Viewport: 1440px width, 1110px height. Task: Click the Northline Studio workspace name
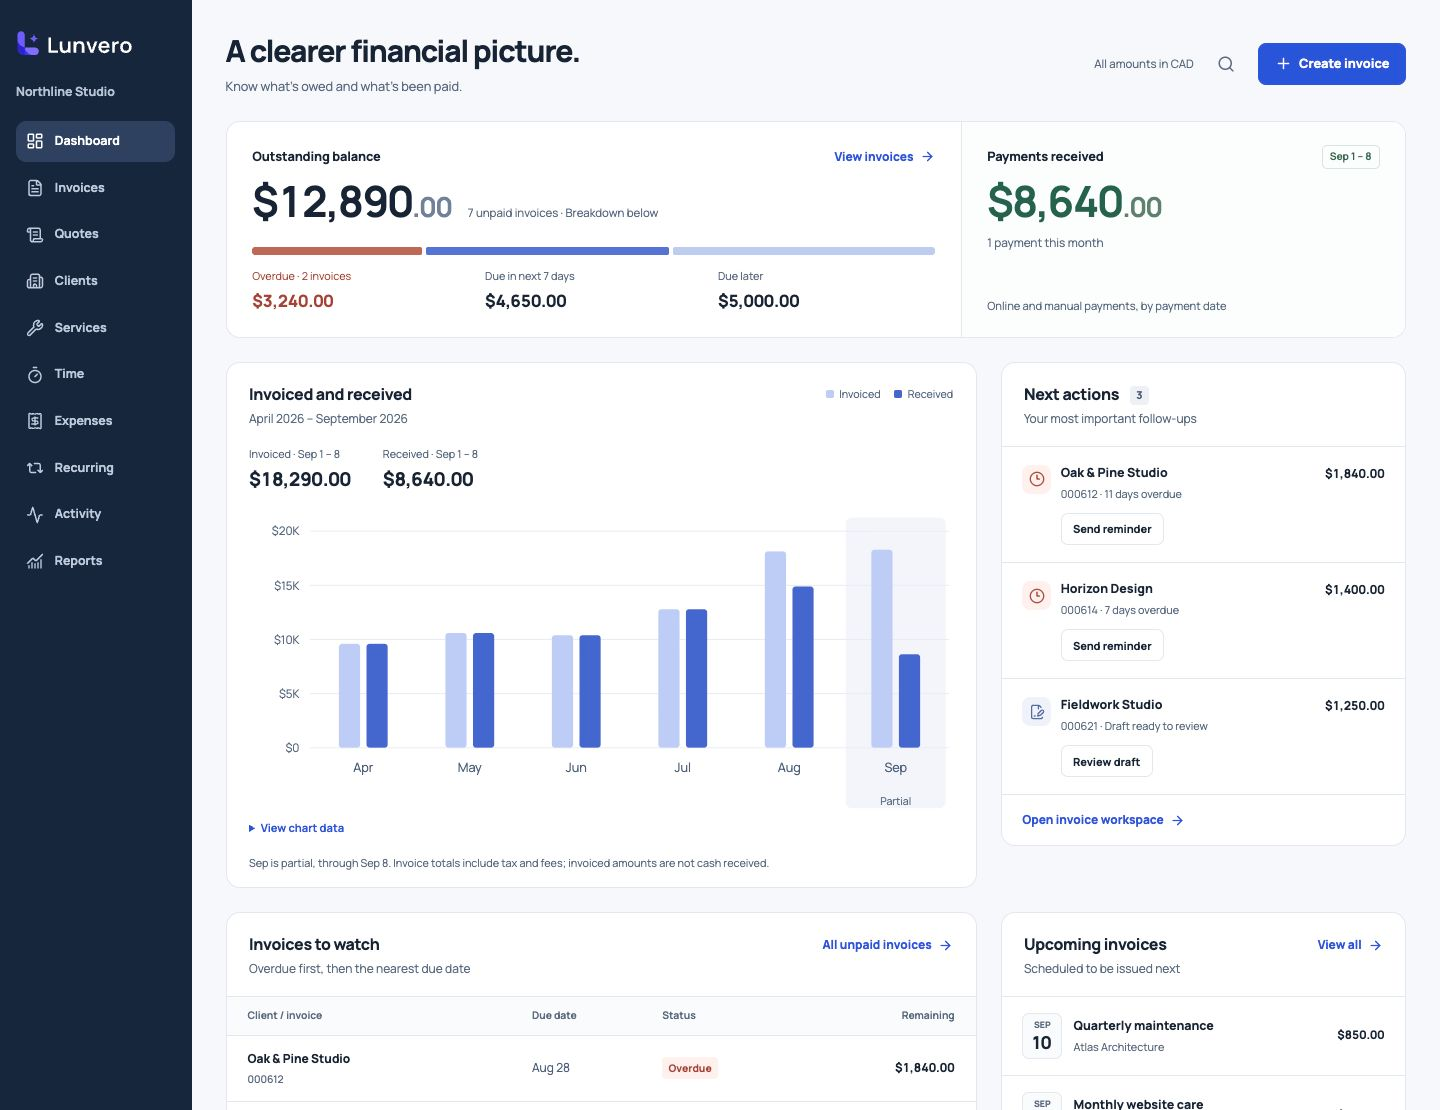tap(65, 91)
